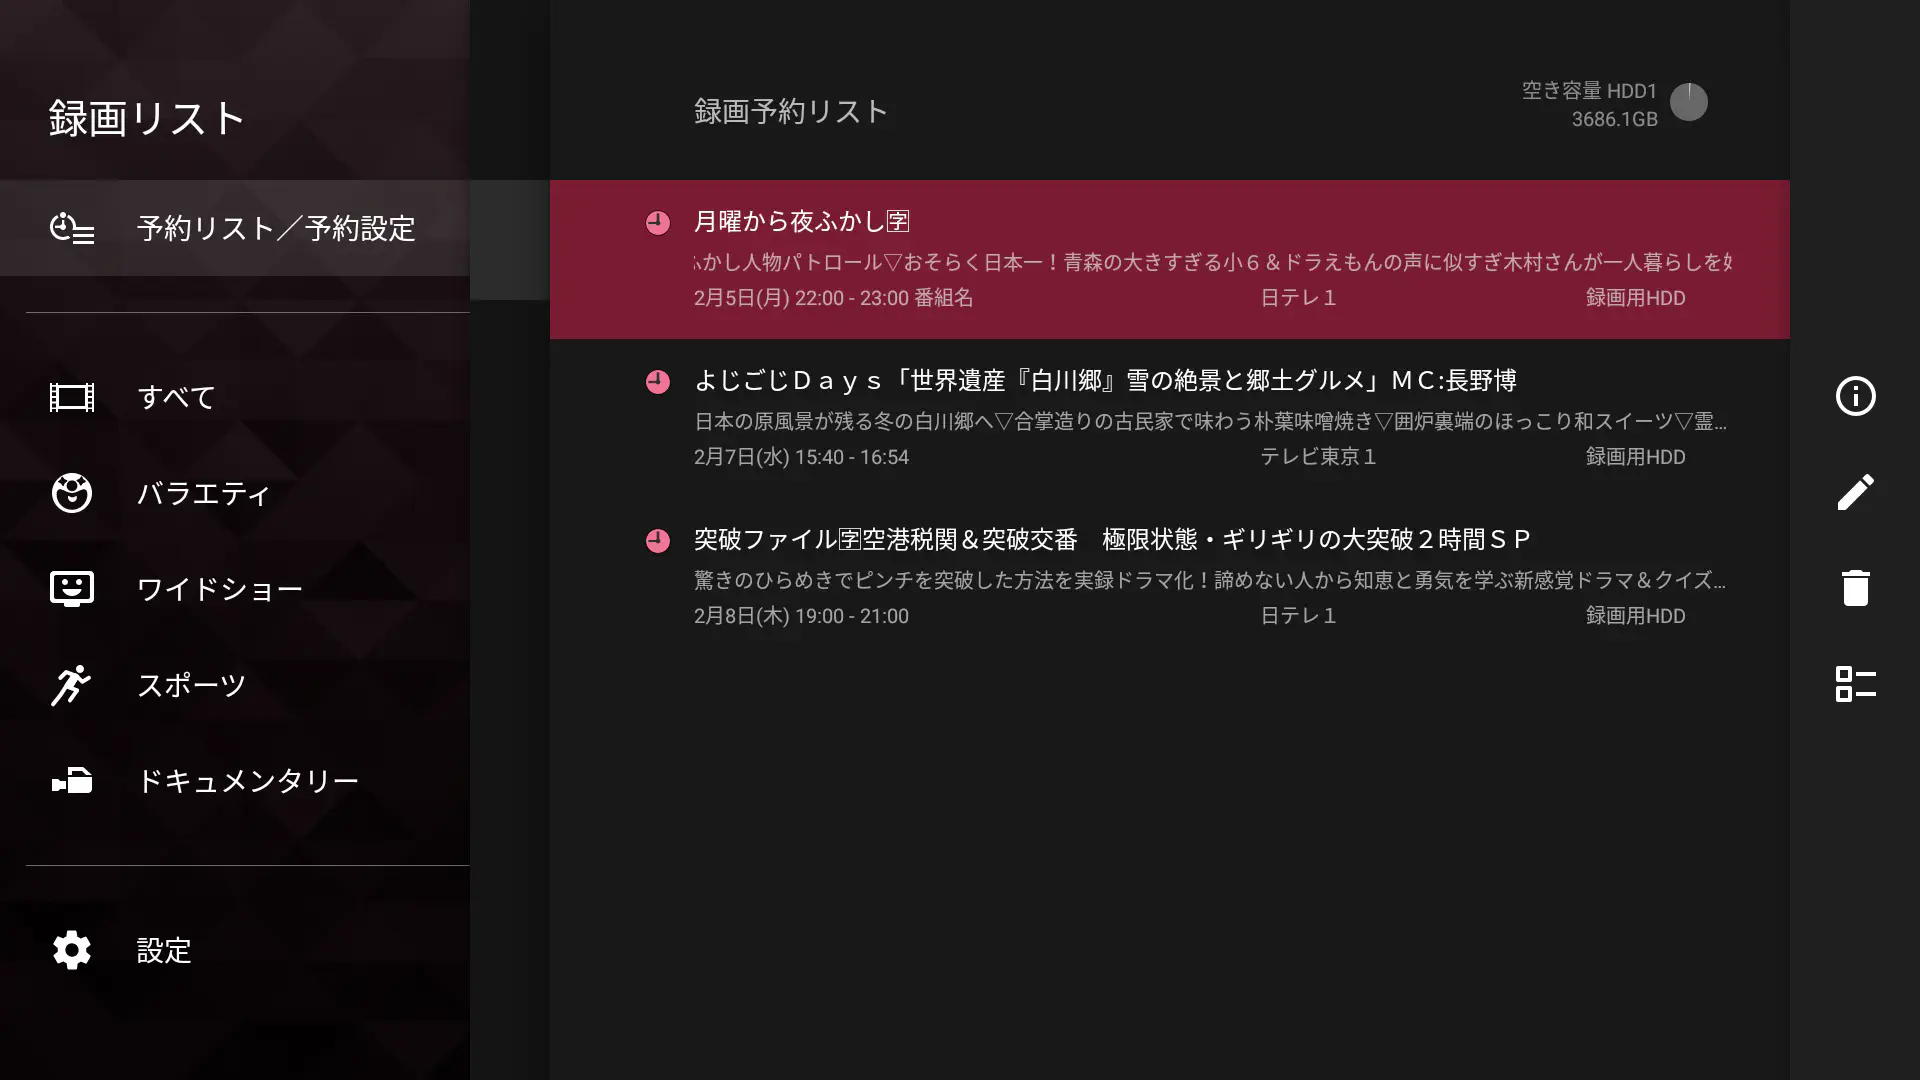The image size is (1920, 1080).
Task: Select the pencil edit icon
Action: pyautogui.click(x=1856, y=492)
